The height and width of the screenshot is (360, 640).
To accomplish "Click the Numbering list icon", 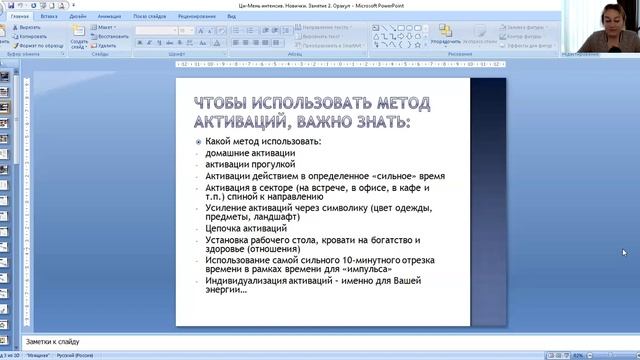I will (x=250, y=31).
